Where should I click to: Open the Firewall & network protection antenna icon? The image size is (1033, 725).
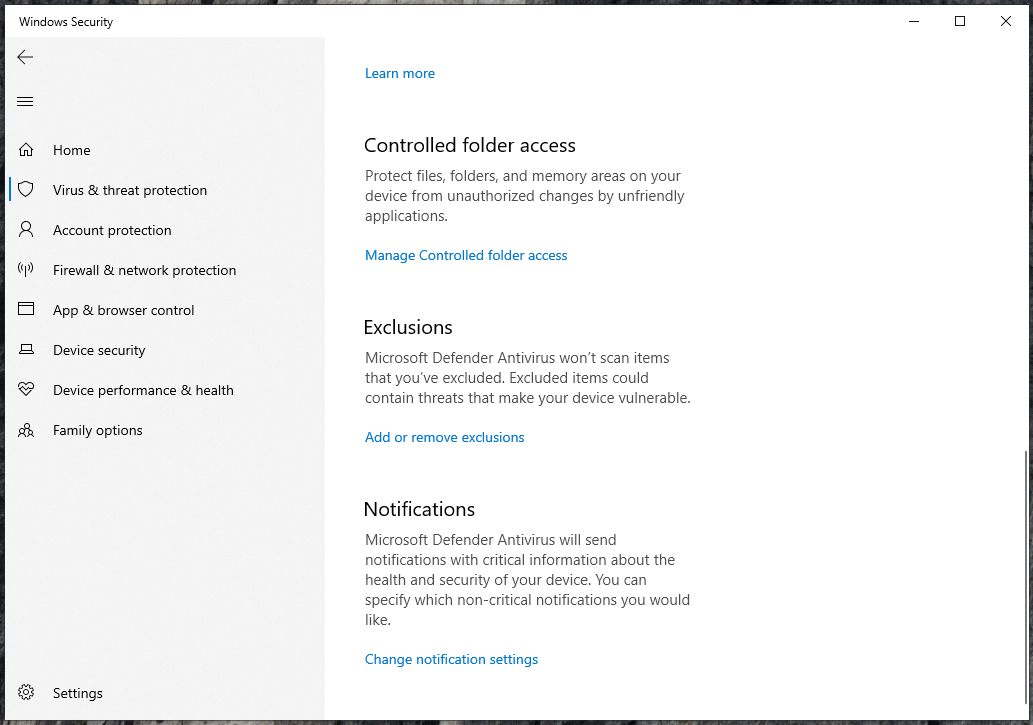[26, 270]
